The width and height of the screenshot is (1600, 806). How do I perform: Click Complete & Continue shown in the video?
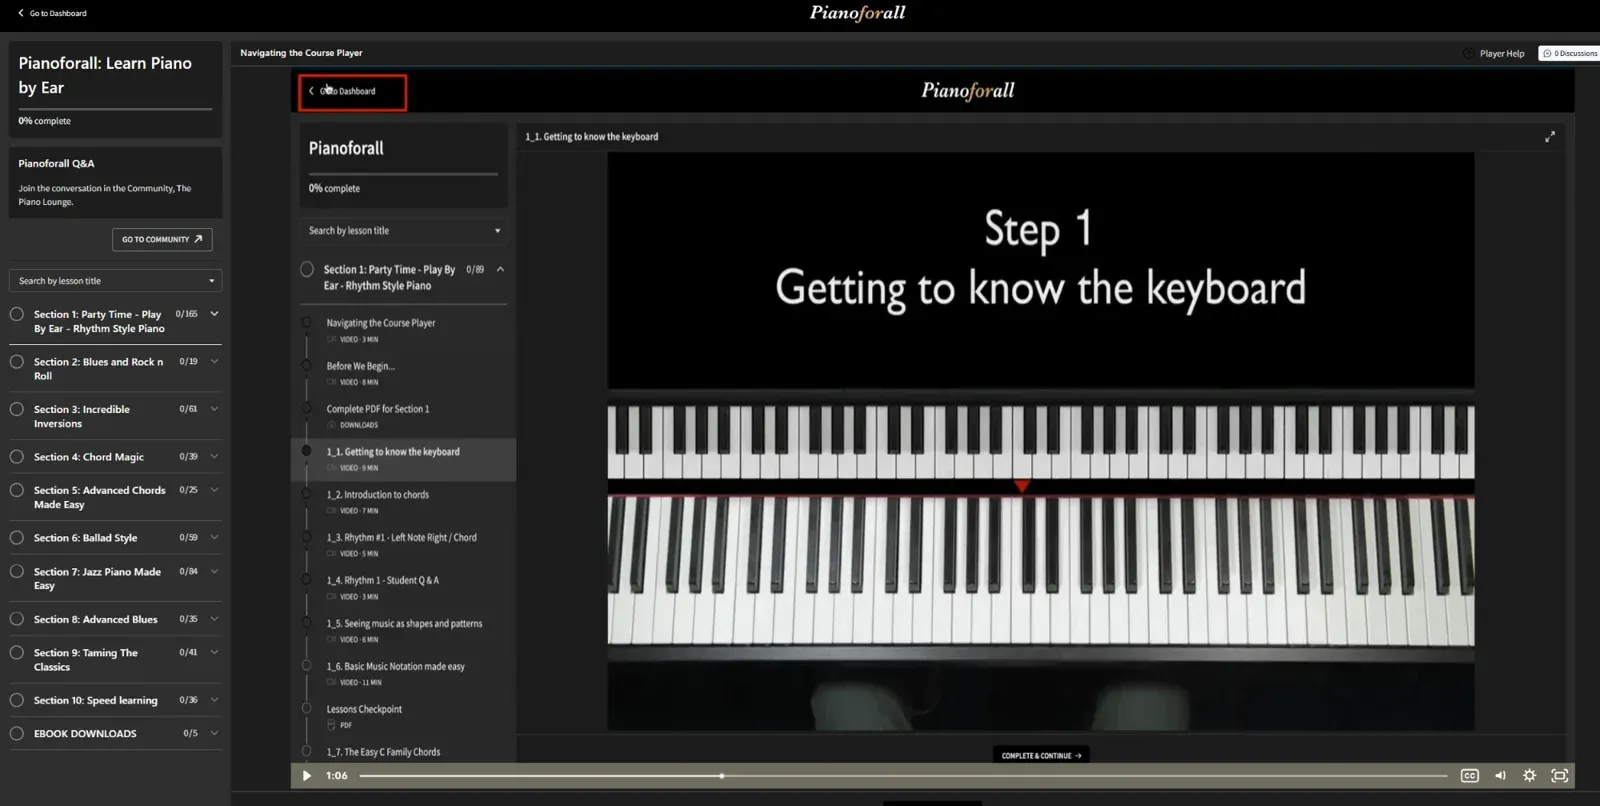(x=1041, y=756)
